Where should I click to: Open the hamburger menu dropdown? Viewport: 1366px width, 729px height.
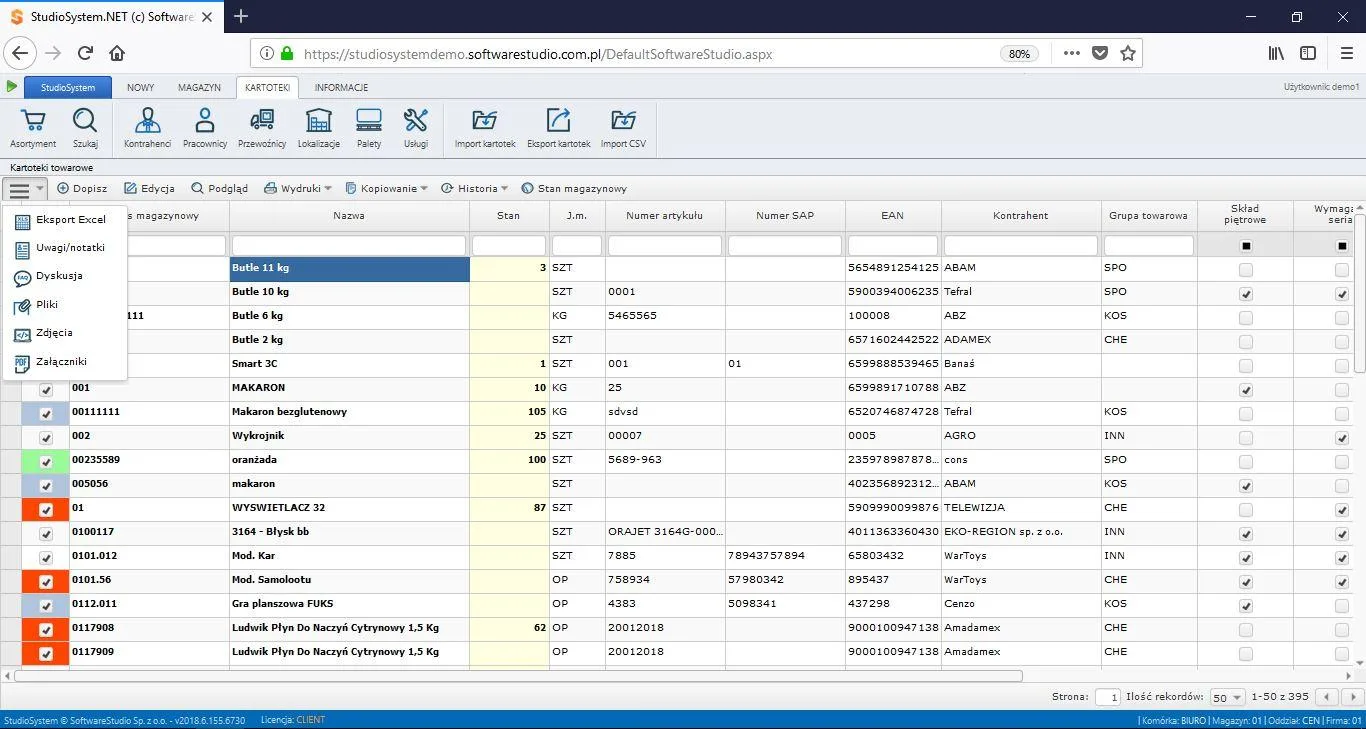[25, 188]
